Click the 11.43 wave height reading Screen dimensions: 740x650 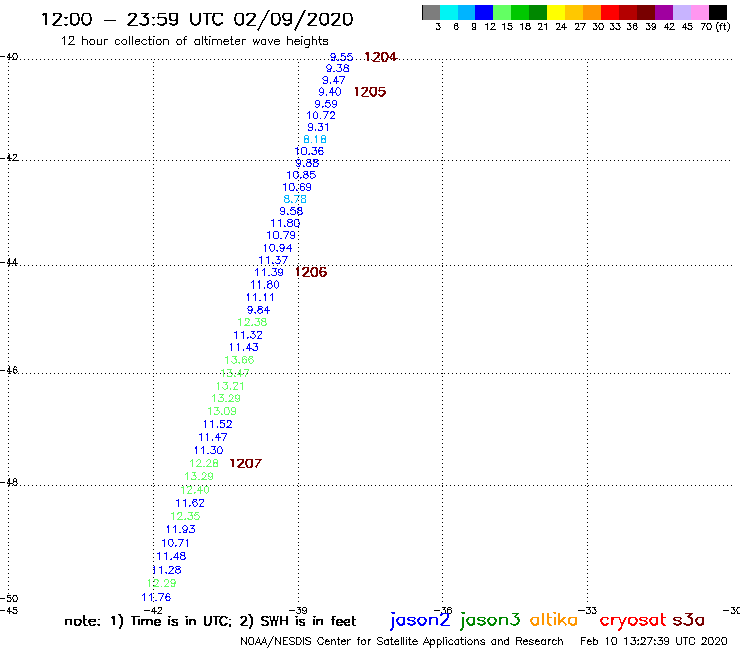click(x=244, y=347)
